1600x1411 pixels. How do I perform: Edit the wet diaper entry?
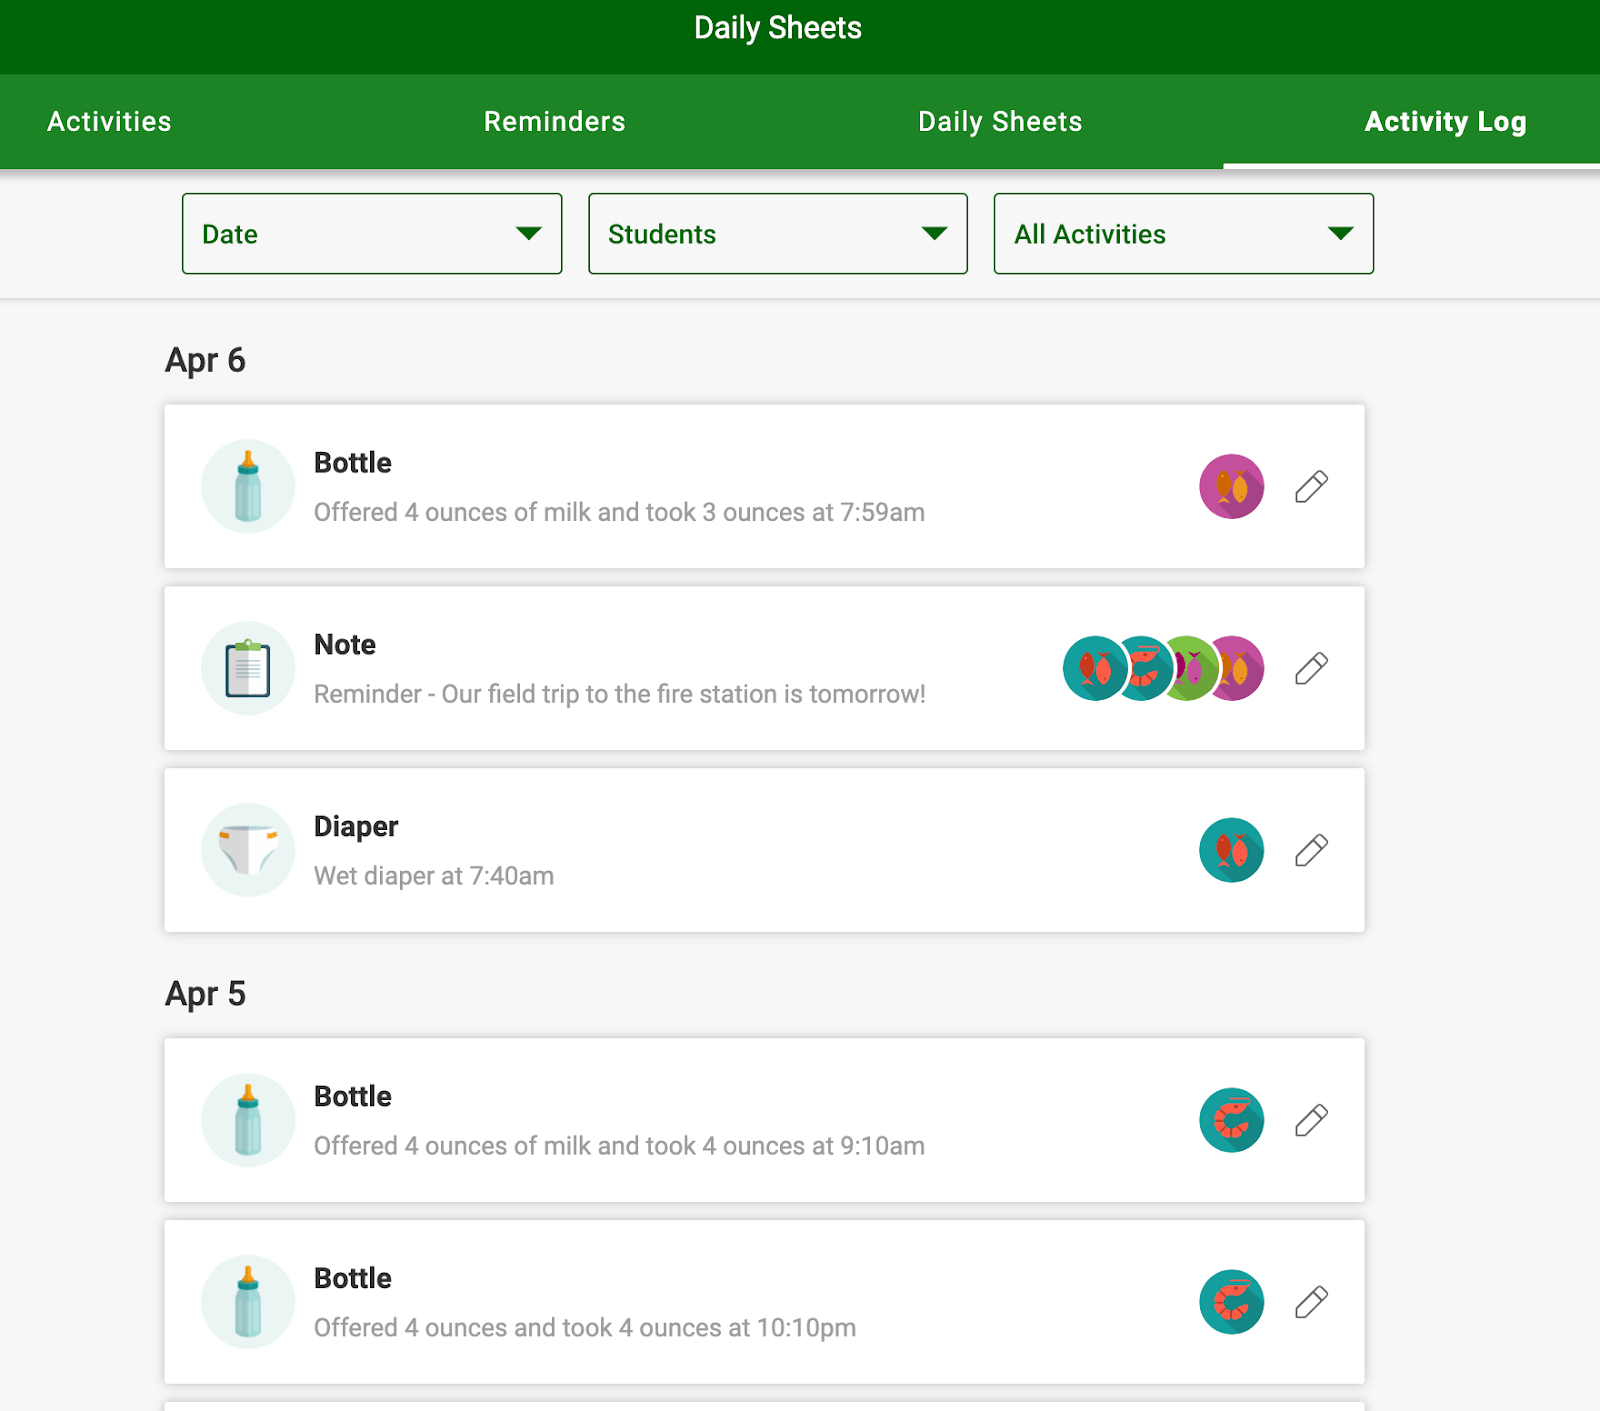pyautogui.click(x=1311, y=849)
